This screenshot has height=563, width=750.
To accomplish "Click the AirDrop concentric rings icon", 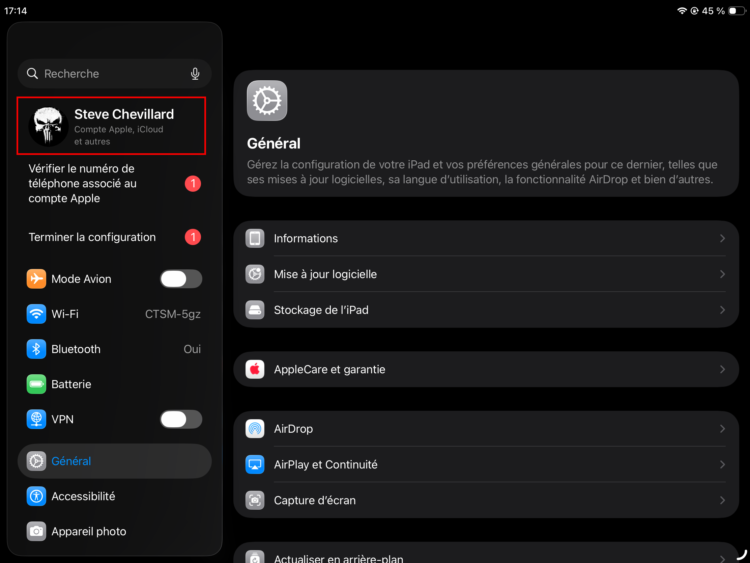I will coord(255,429).
